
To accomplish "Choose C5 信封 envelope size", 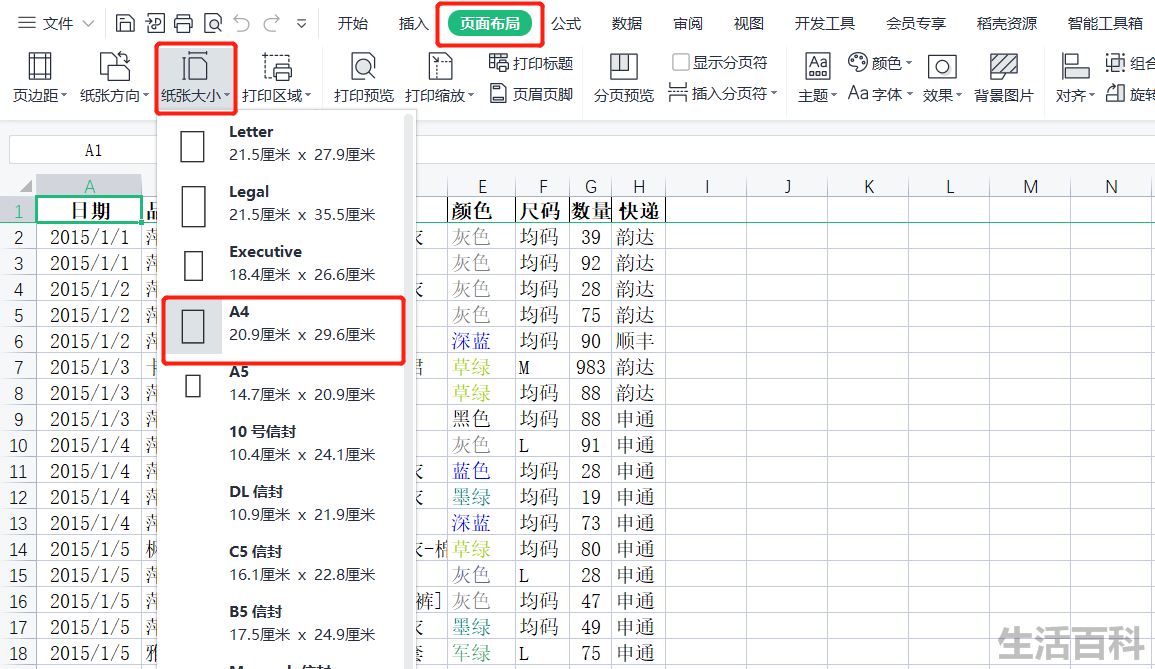I will (x=284, y=563).
